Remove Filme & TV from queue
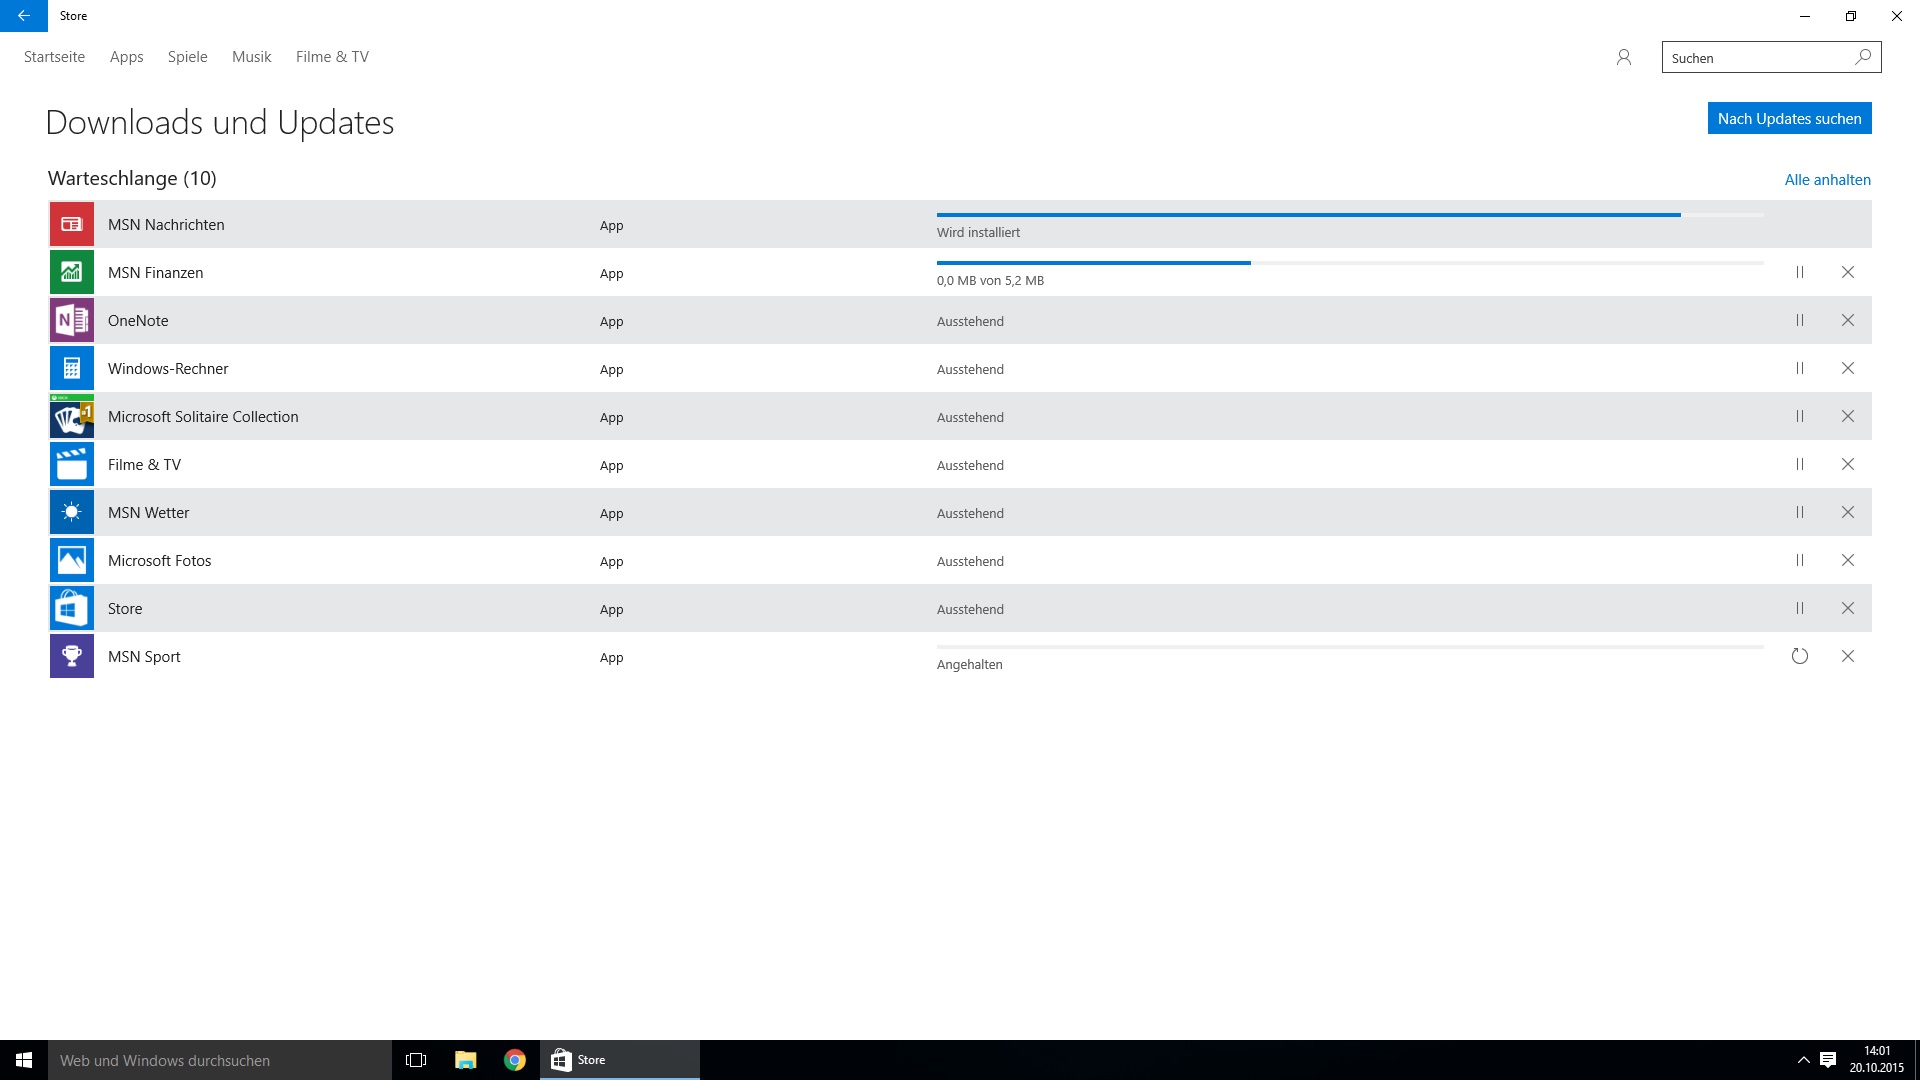Image resolution: width=1920 pixels, height=1080 pixels. pyautogui.click(x=1848, y=465)
